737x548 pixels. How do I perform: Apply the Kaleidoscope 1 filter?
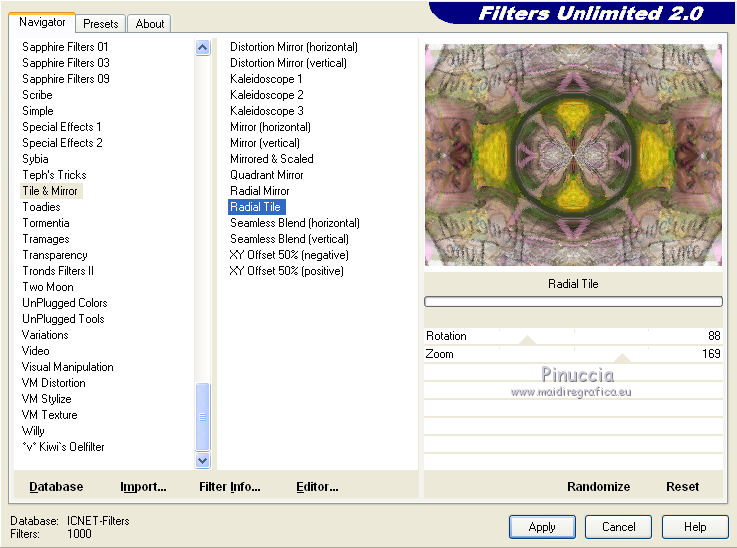point(266,79)
